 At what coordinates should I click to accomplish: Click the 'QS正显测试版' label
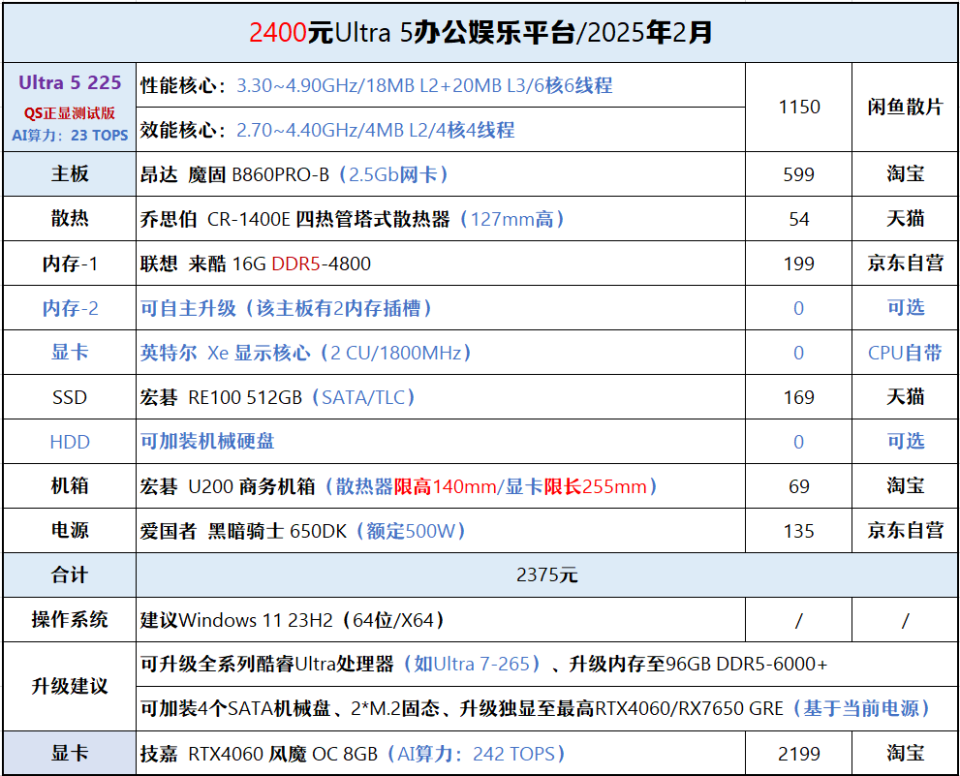[70, 113]
